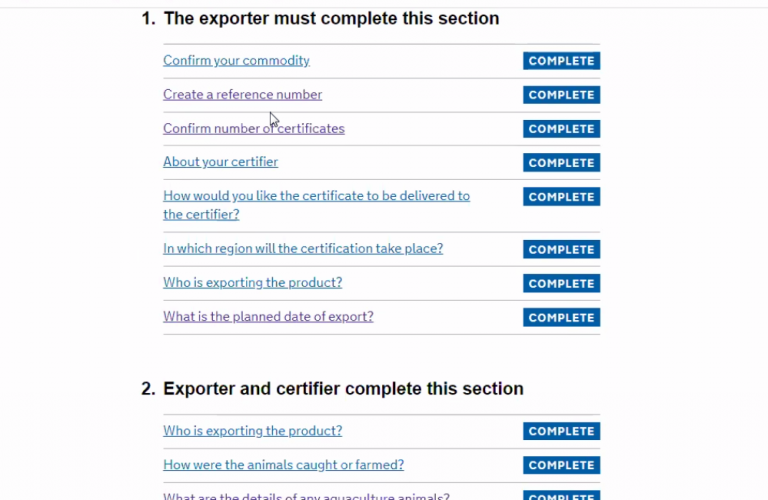Open Confirm number of certificates

click(253, 129)
